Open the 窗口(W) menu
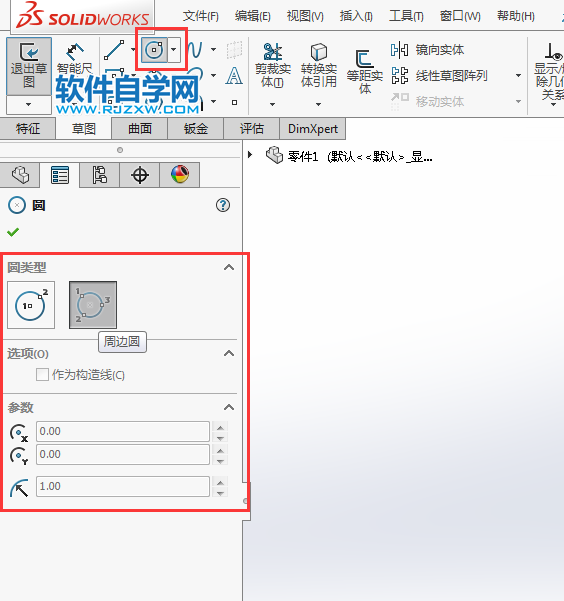Image resolution: width=564 pixels, height=601 pixels. [460, 16]
